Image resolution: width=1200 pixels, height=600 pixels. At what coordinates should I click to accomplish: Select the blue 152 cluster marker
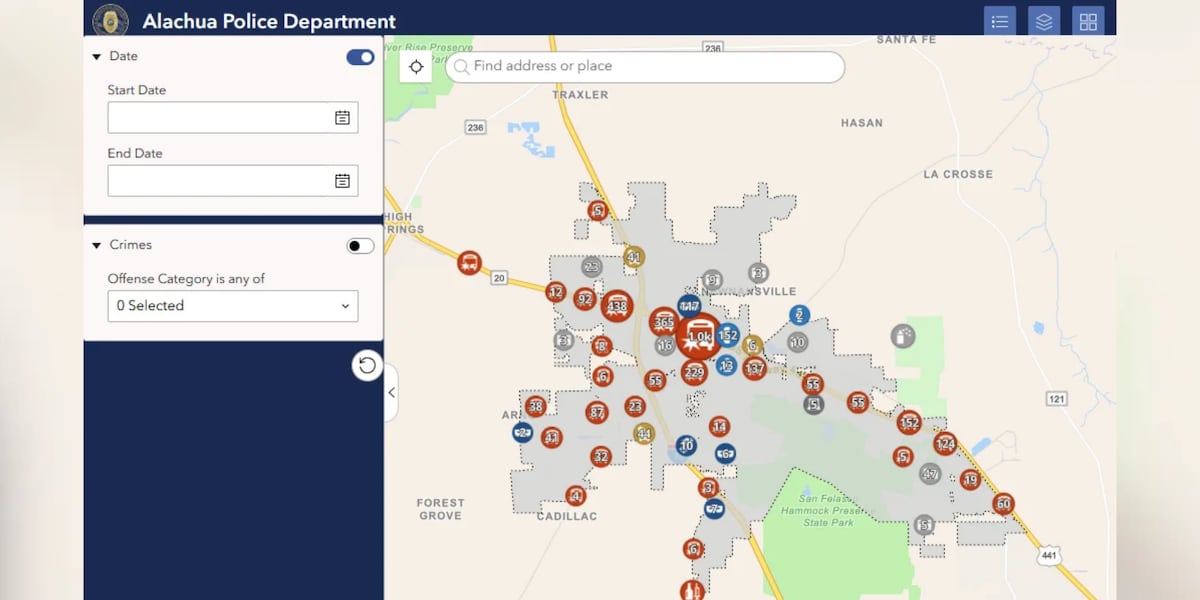click(x=727, y=335)
